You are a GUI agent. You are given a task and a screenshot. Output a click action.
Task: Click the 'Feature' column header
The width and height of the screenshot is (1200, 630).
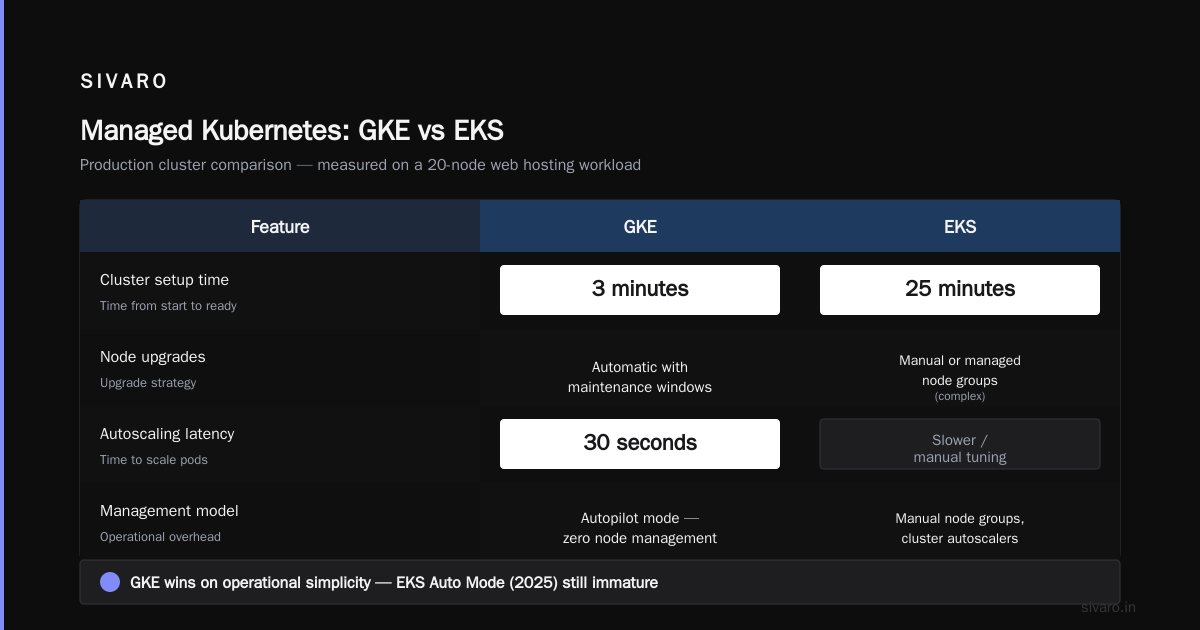[x=280, y=227]
